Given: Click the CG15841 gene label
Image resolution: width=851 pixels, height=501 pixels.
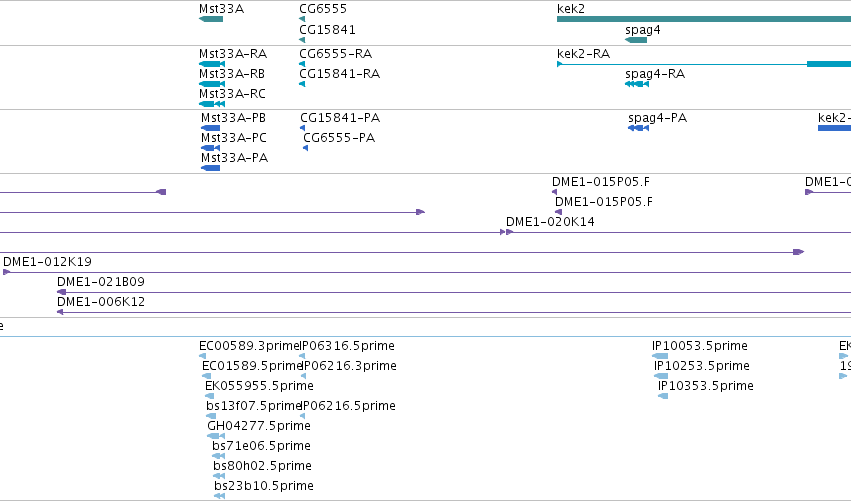Looking at the screenshot, I should click(327, 30).
